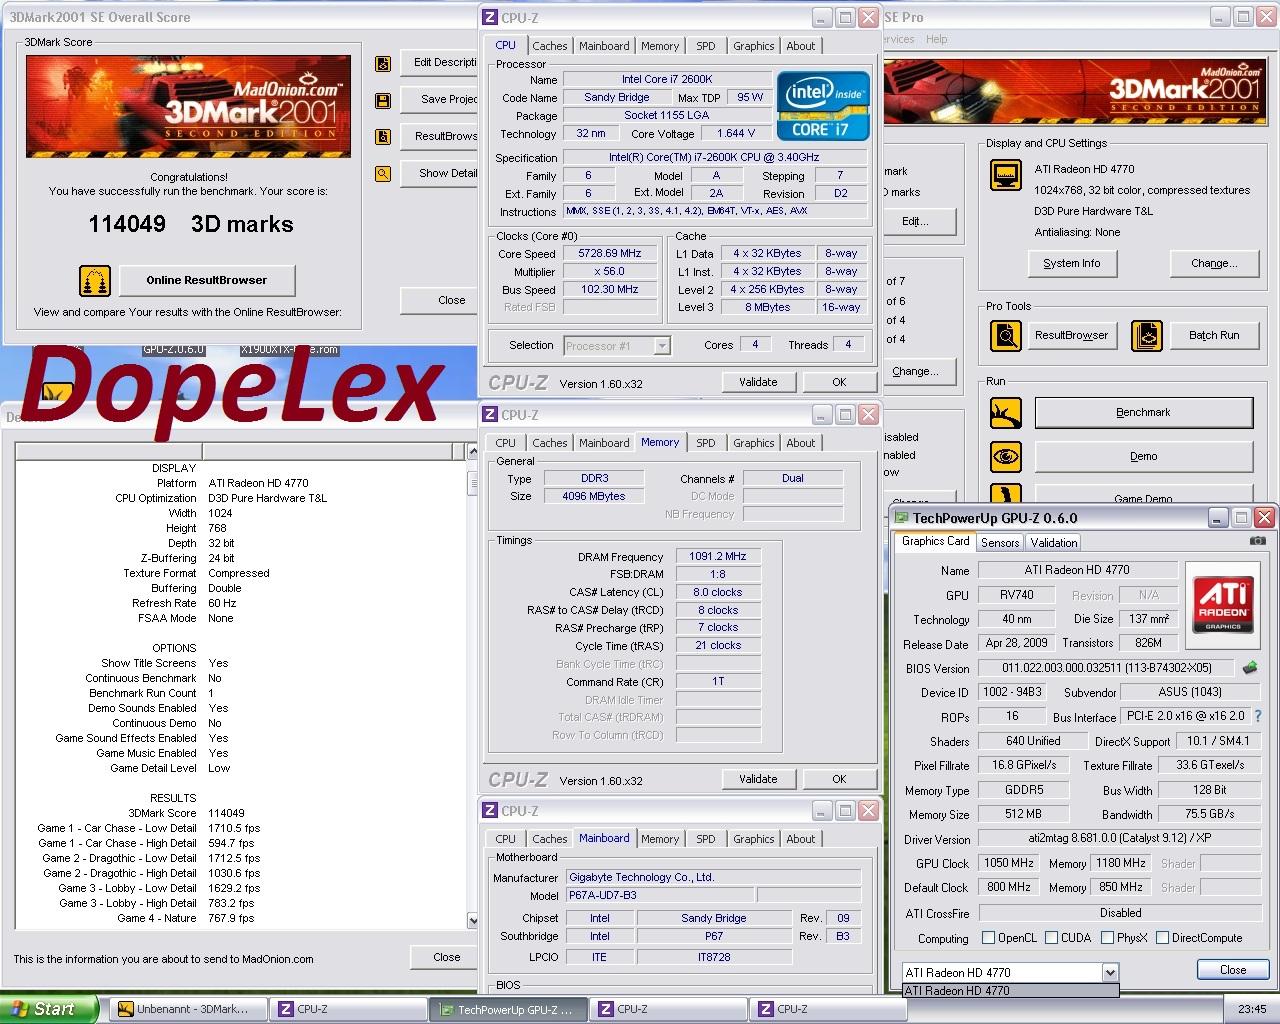1280x1024 pixels.
Task: Switch to Sensors tab in GPU-Z
Action: coord(1000,543)
